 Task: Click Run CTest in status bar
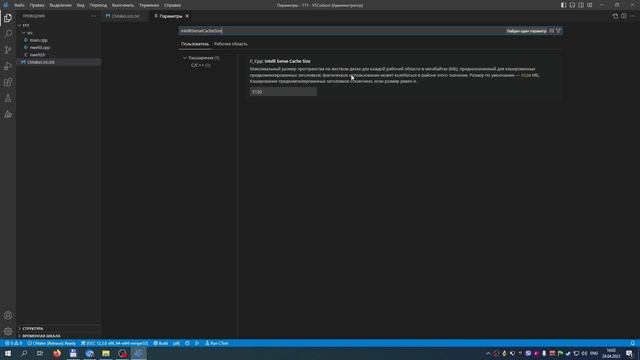[x=217, y=343]
